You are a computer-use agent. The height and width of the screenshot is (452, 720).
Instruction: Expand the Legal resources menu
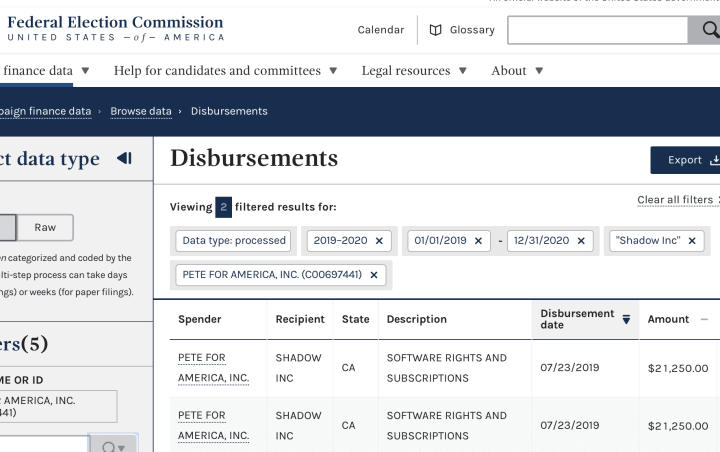413,71
